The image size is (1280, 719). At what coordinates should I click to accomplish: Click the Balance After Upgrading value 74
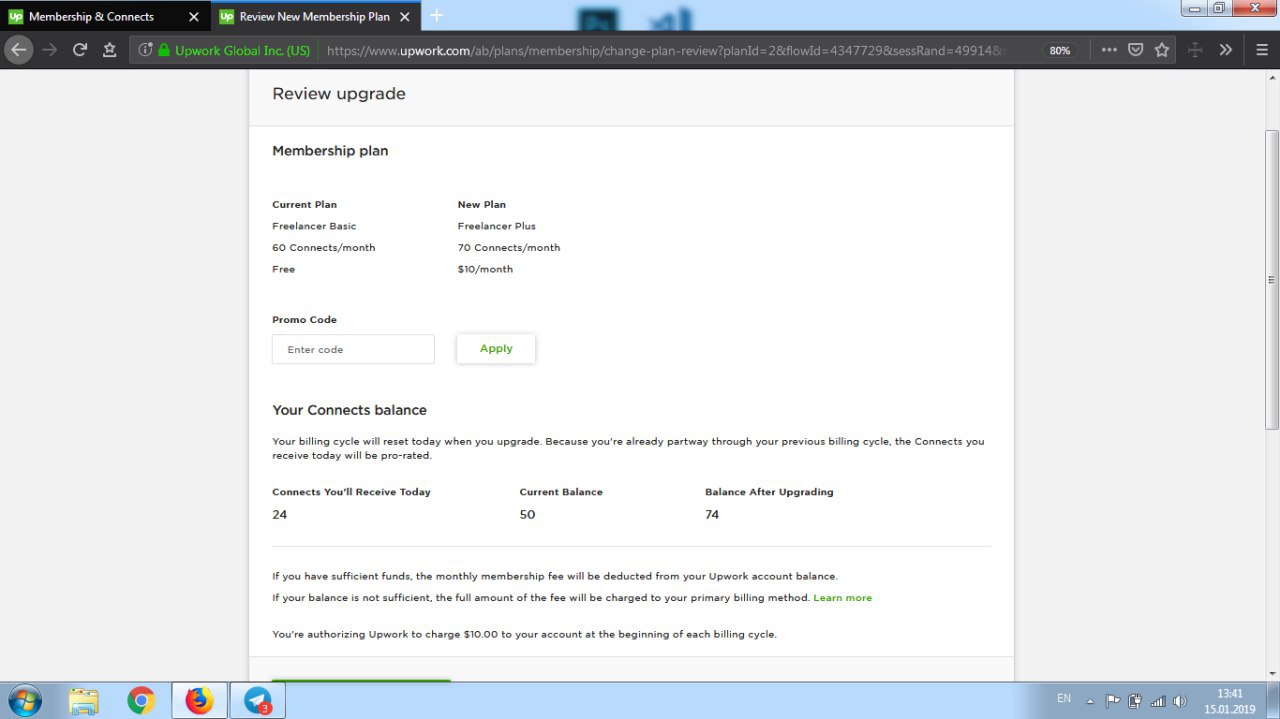(712, 515)
